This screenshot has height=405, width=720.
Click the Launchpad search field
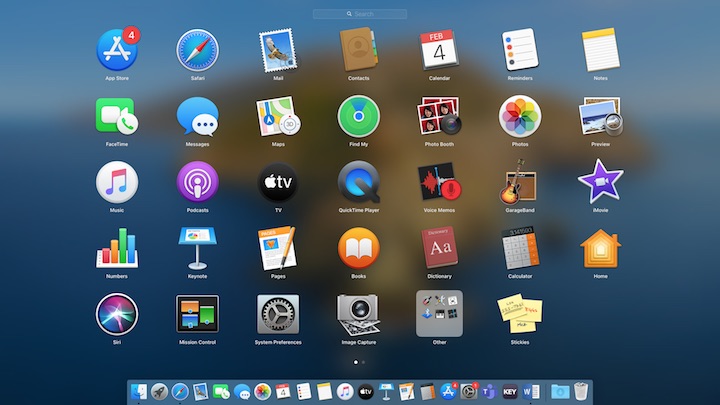tap(360, 14)
